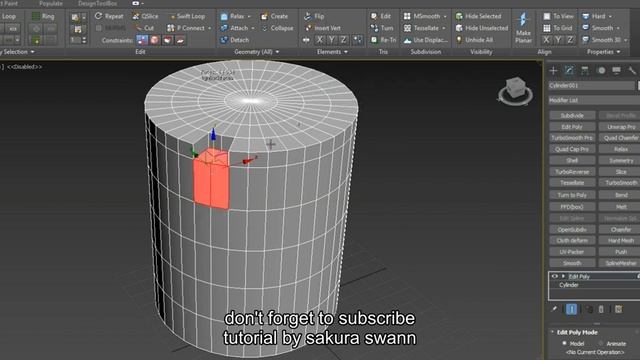
Task: Apply Hard edge property
Action: [x=594, y=16]
